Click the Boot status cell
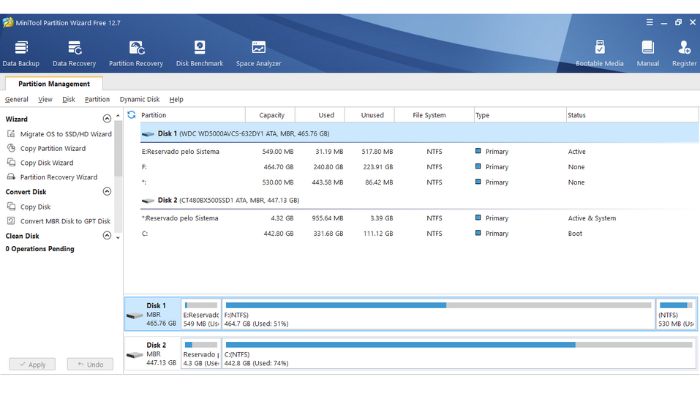 point(575,233)
